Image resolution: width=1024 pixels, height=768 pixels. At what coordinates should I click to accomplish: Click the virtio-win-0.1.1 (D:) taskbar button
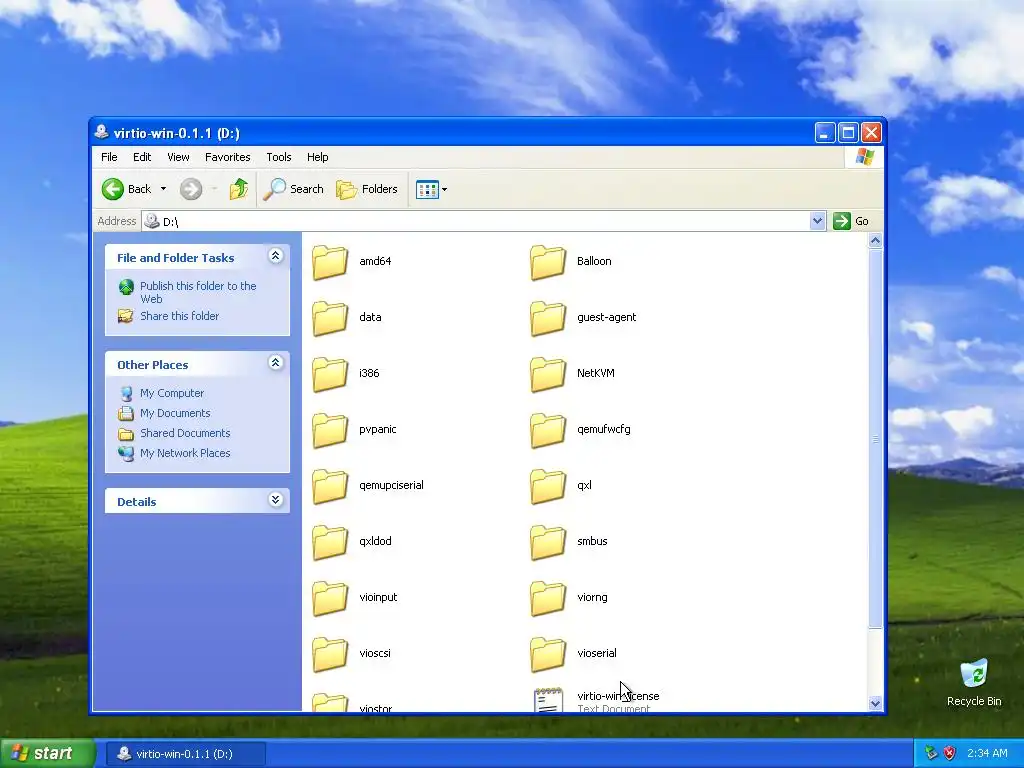[185, 754]
